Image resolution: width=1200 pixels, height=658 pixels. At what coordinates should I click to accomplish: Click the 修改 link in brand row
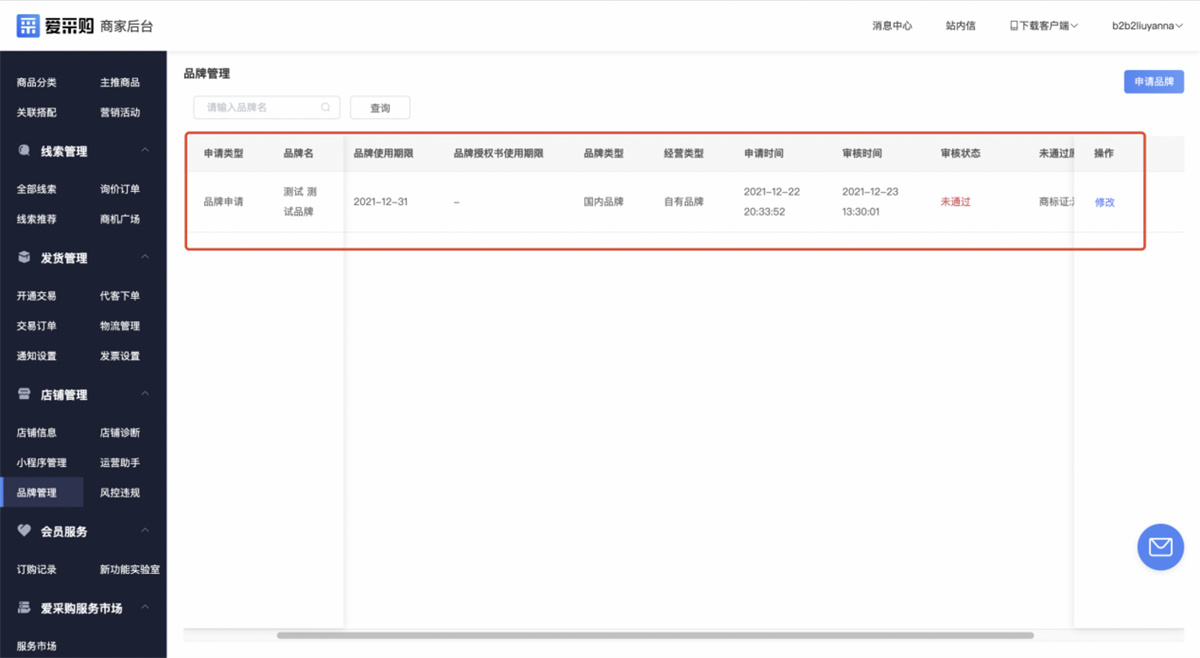point(1105,202)
